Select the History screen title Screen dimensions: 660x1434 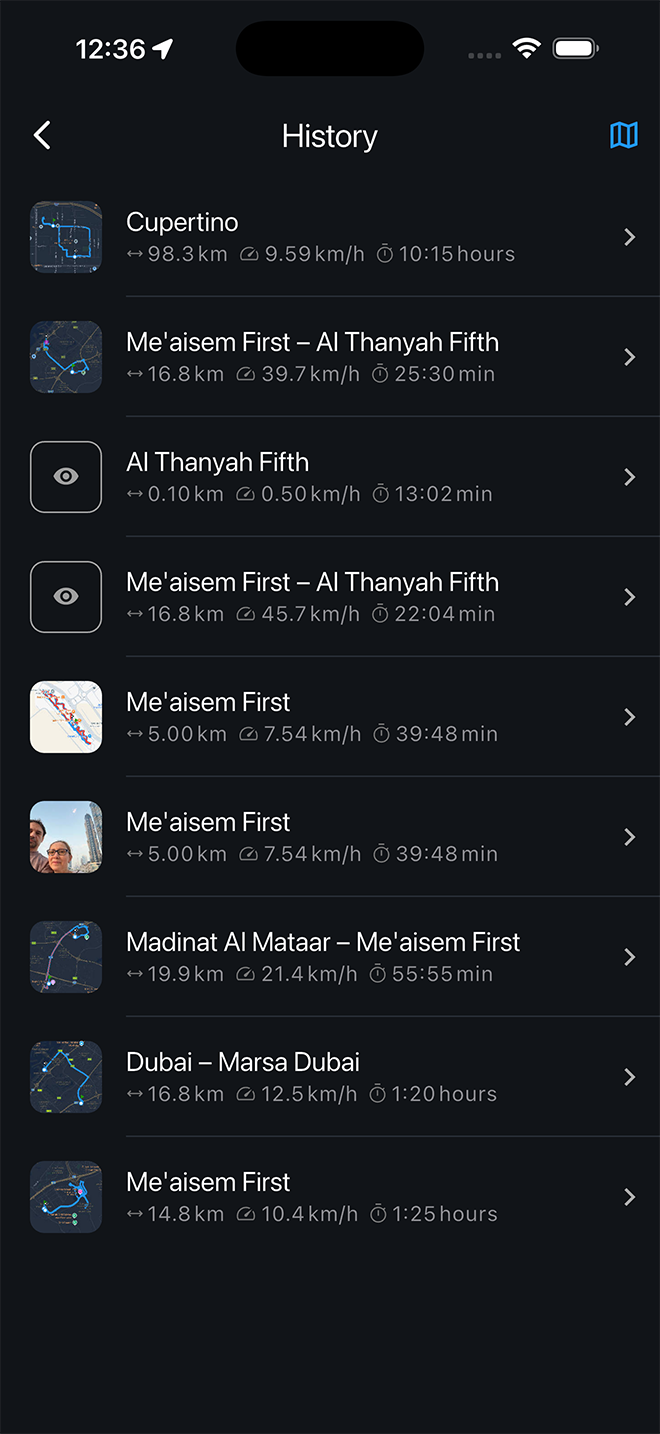(329, 135)
